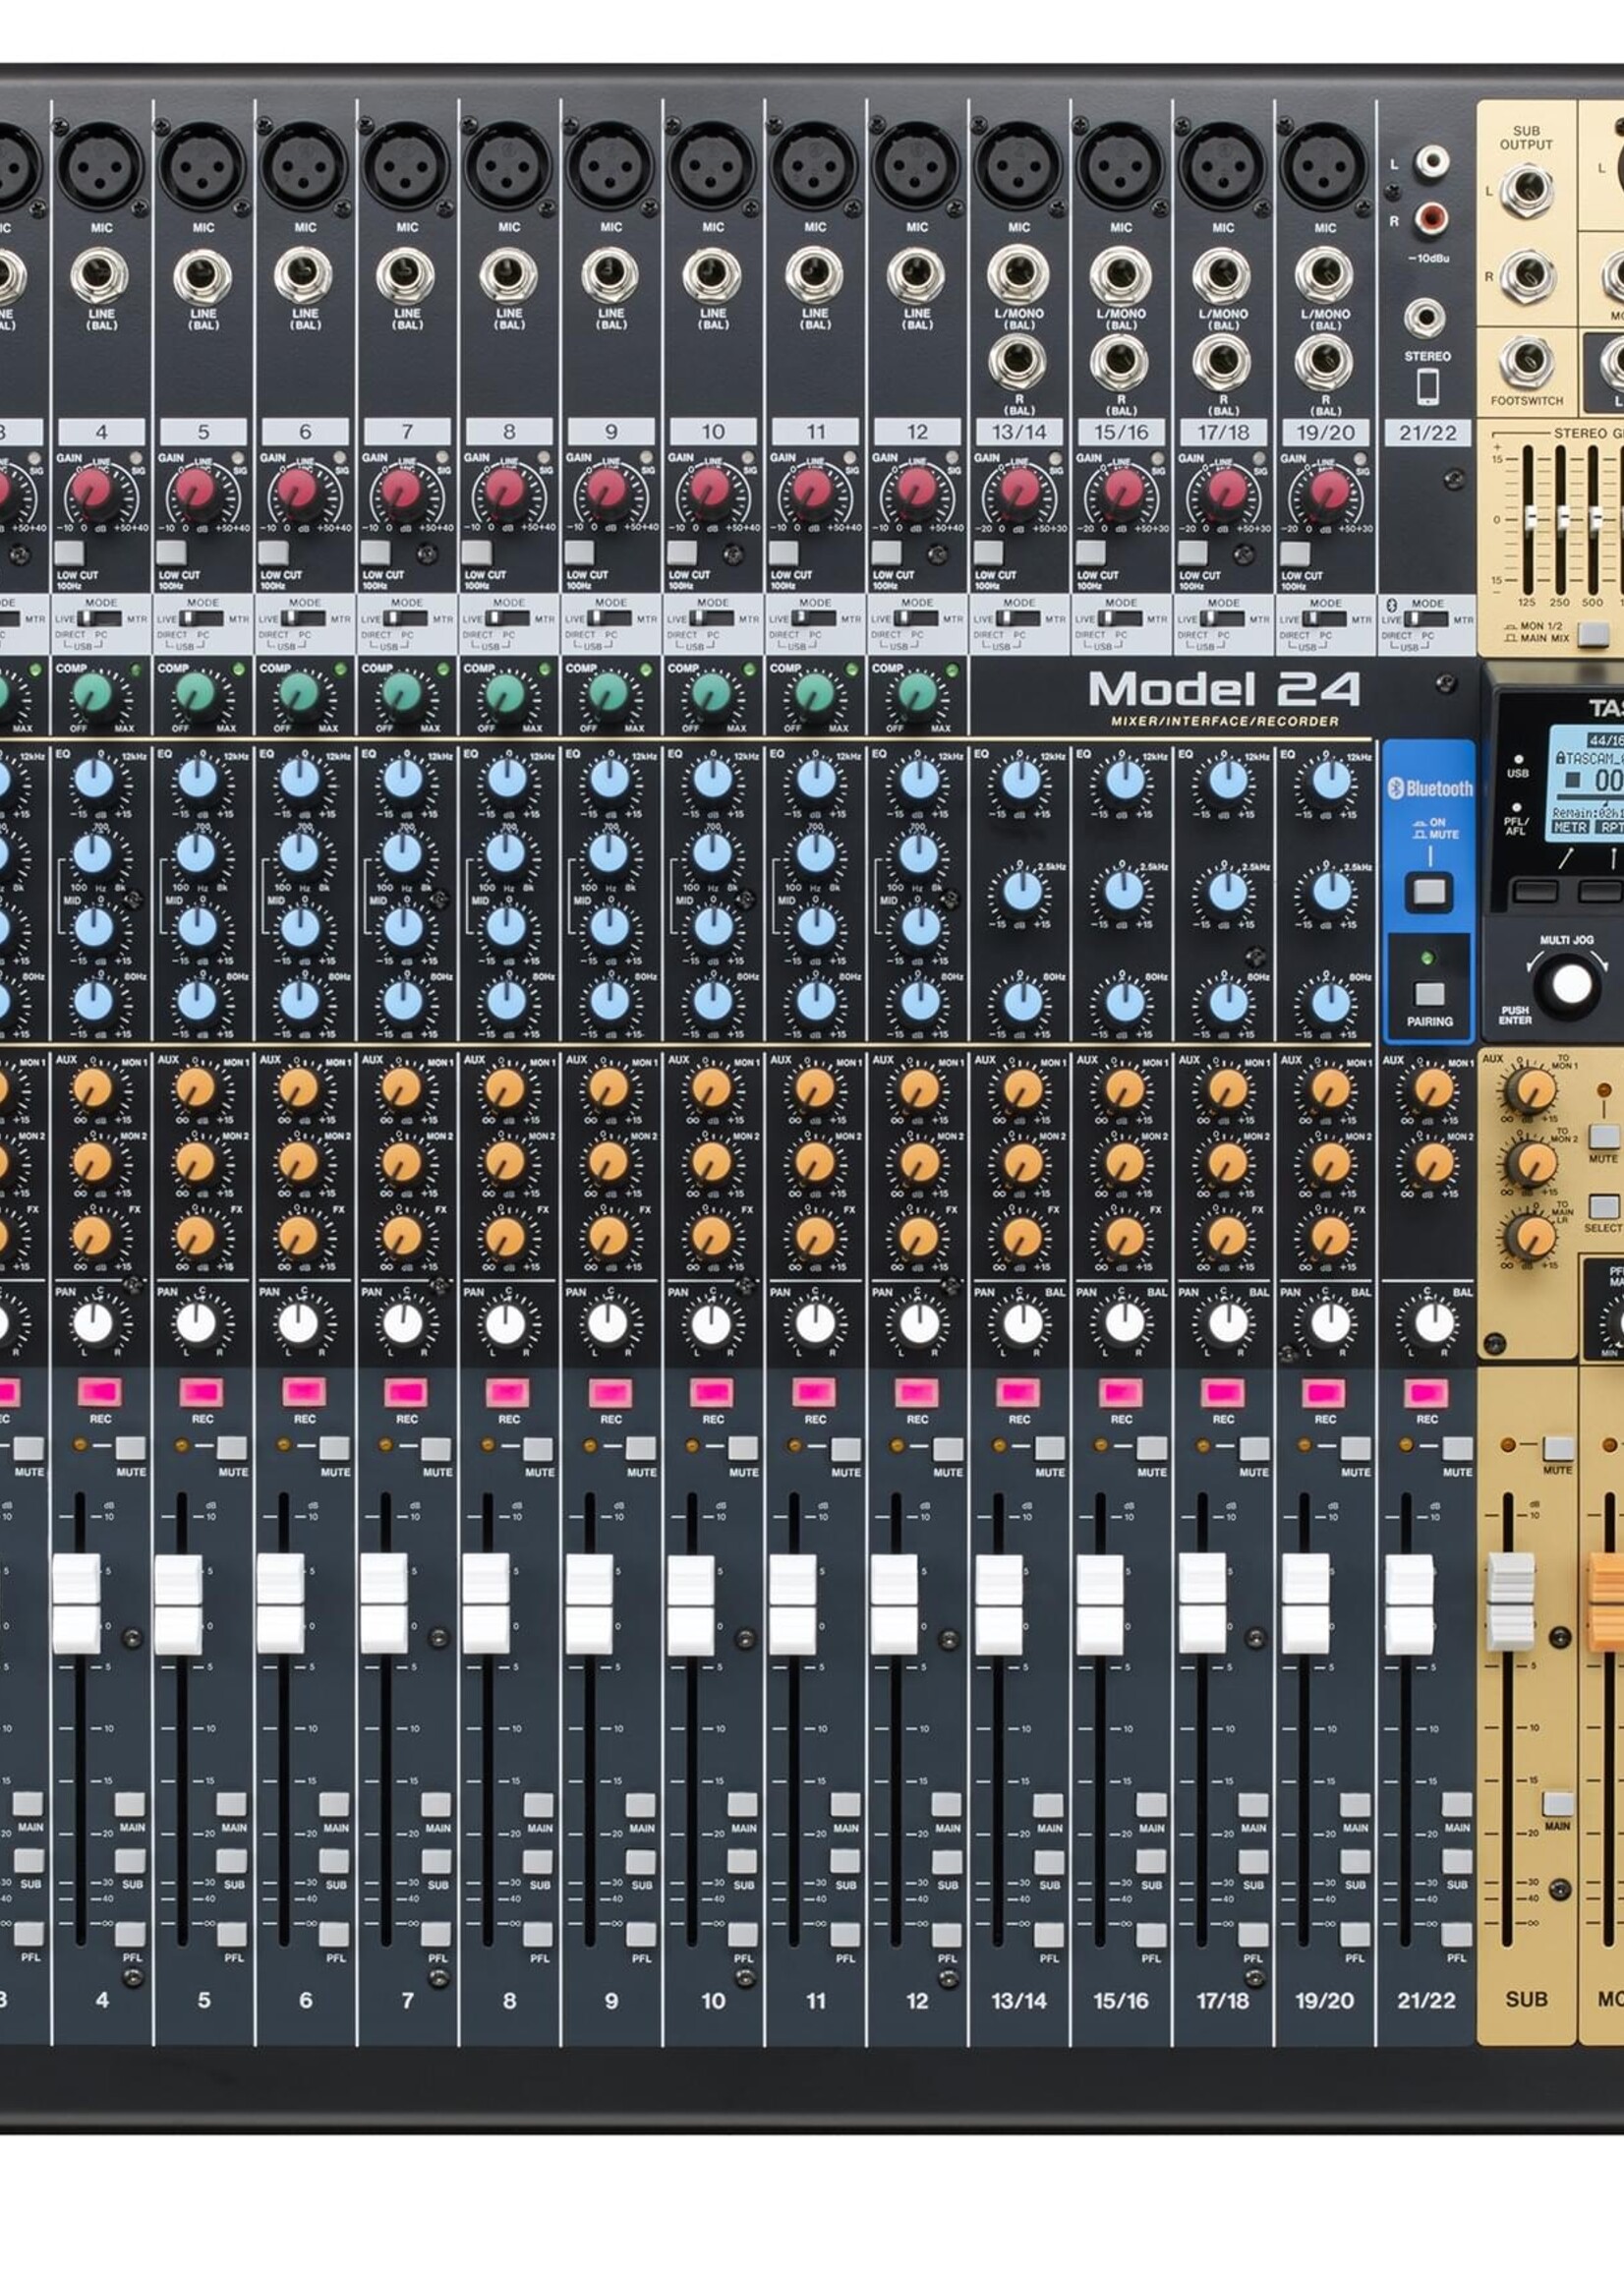Click the 80Hz low EQ knob on channel 10

tap(712, 1000)
